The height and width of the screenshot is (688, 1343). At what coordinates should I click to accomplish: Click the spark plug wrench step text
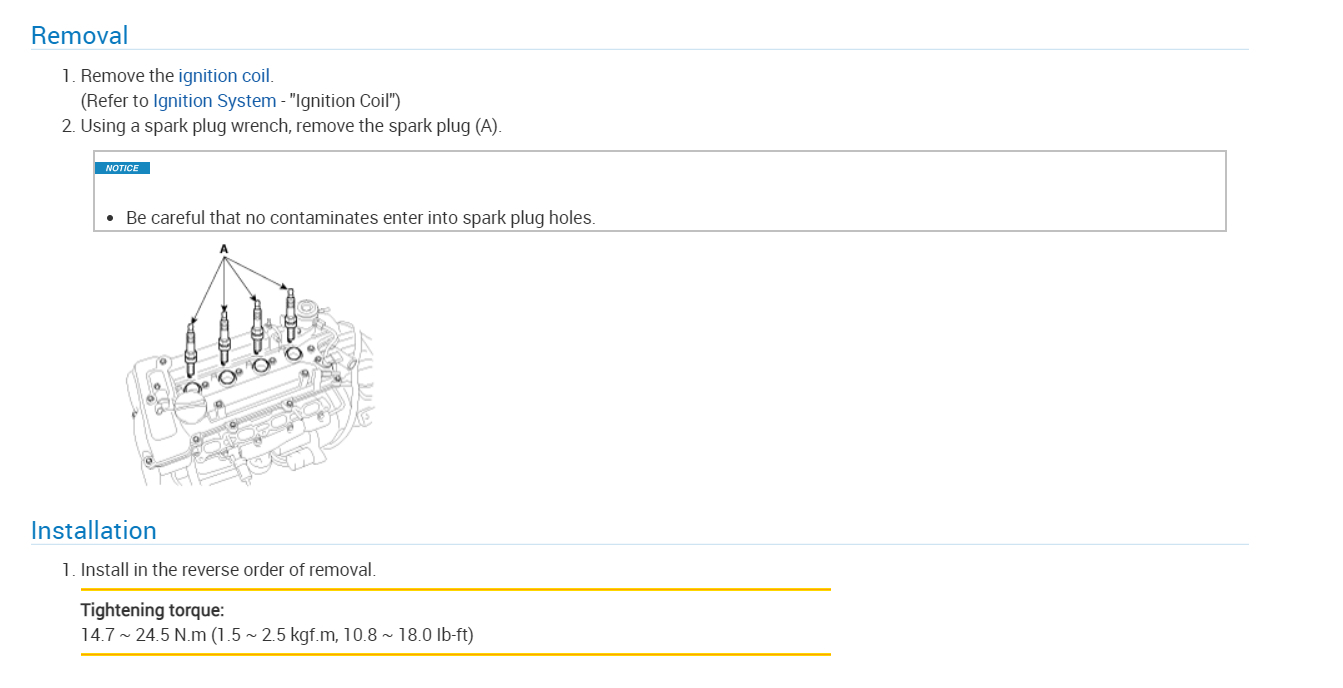290,127
